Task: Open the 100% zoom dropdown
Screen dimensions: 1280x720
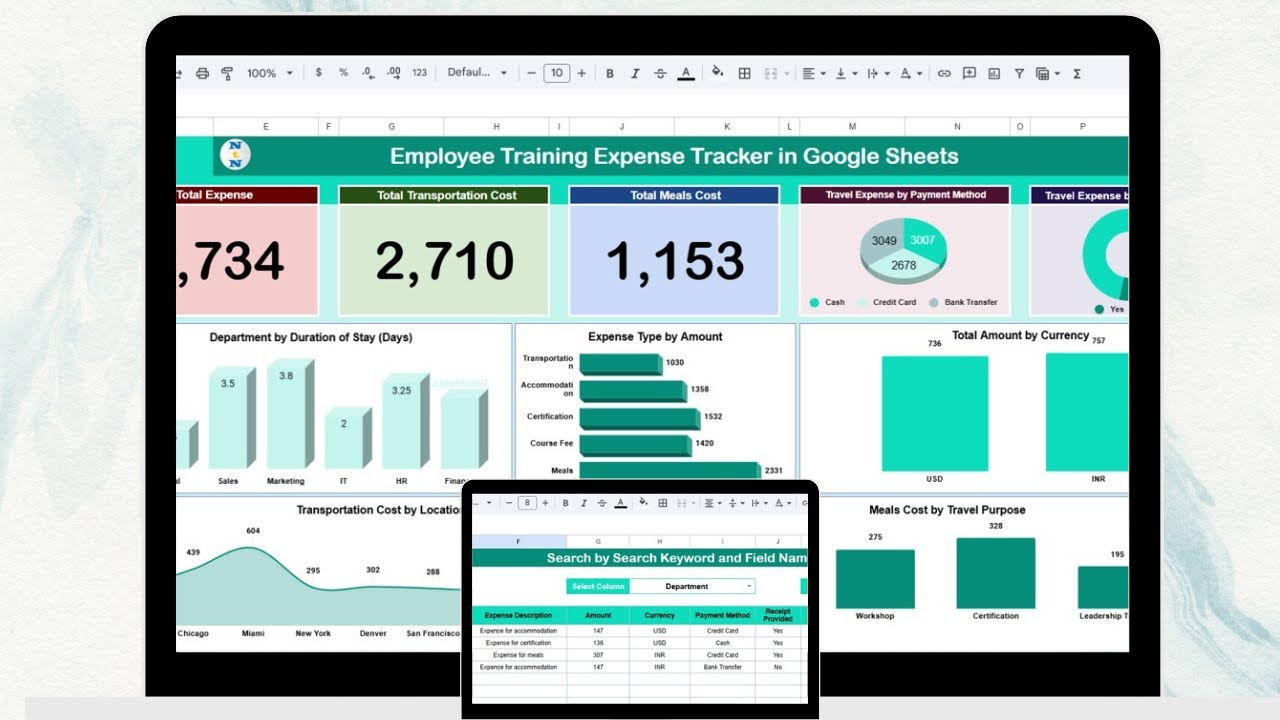Action: click(270, 73)
